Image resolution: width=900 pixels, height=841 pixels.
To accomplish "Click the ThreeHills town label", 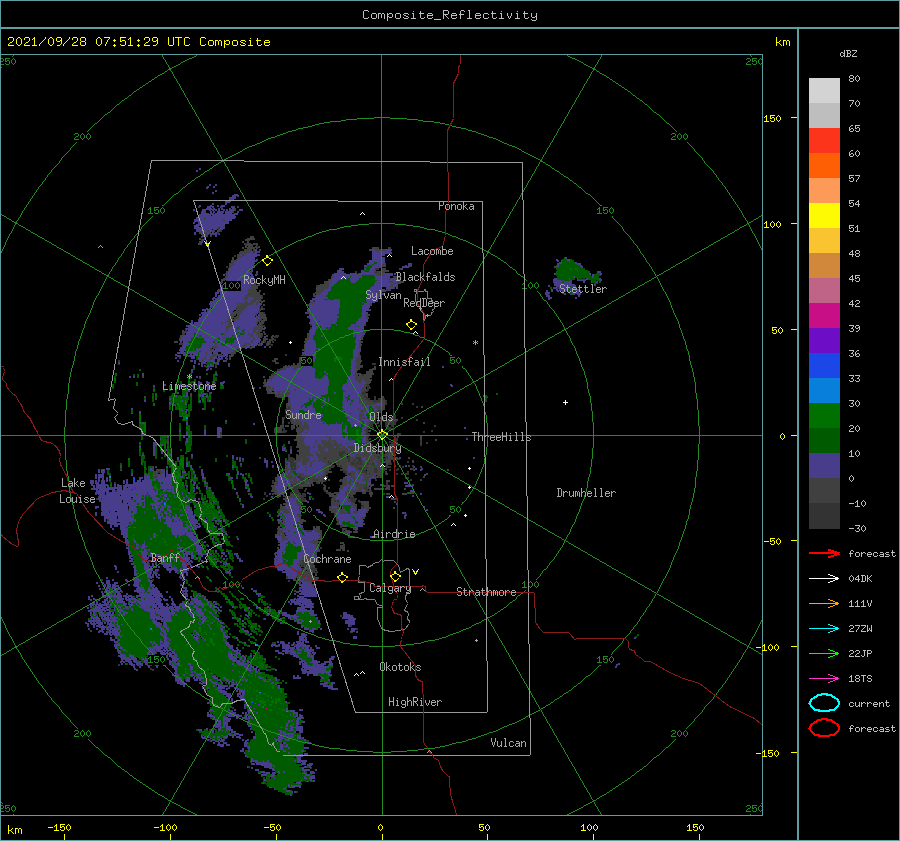I will pyautogui.click(x=501, y=437).
